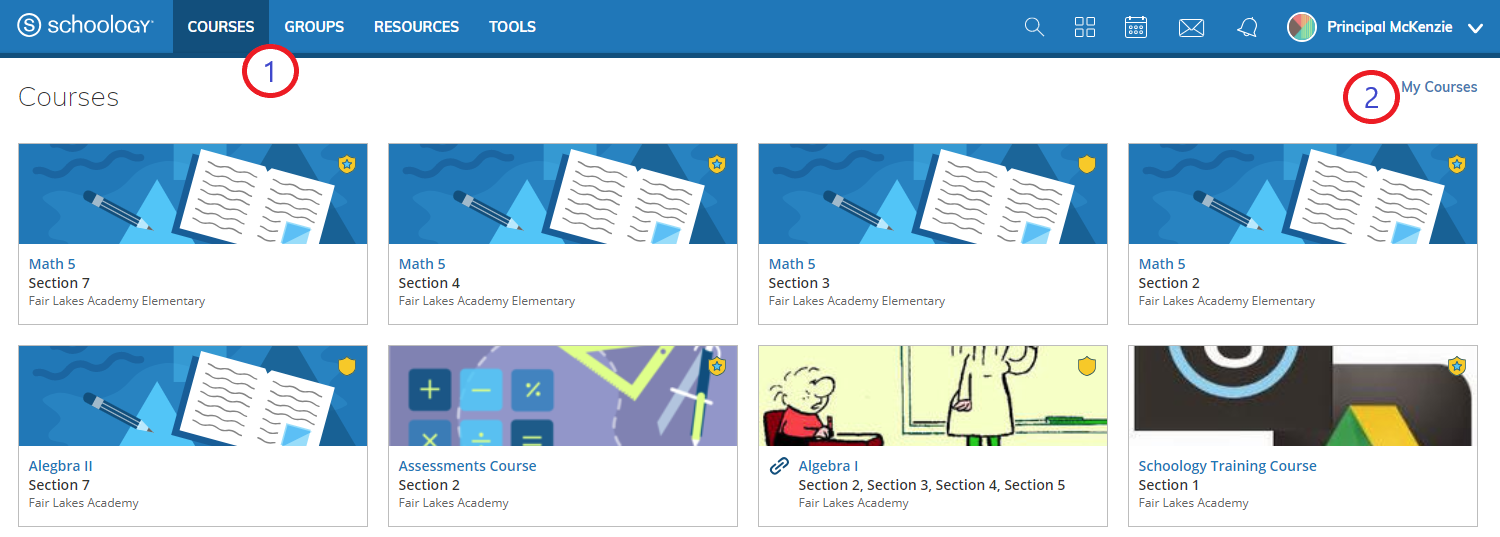Click the shield badge on Math 5 Section 7
This screenshot has width=1500, height=537.
coord(347,164)
